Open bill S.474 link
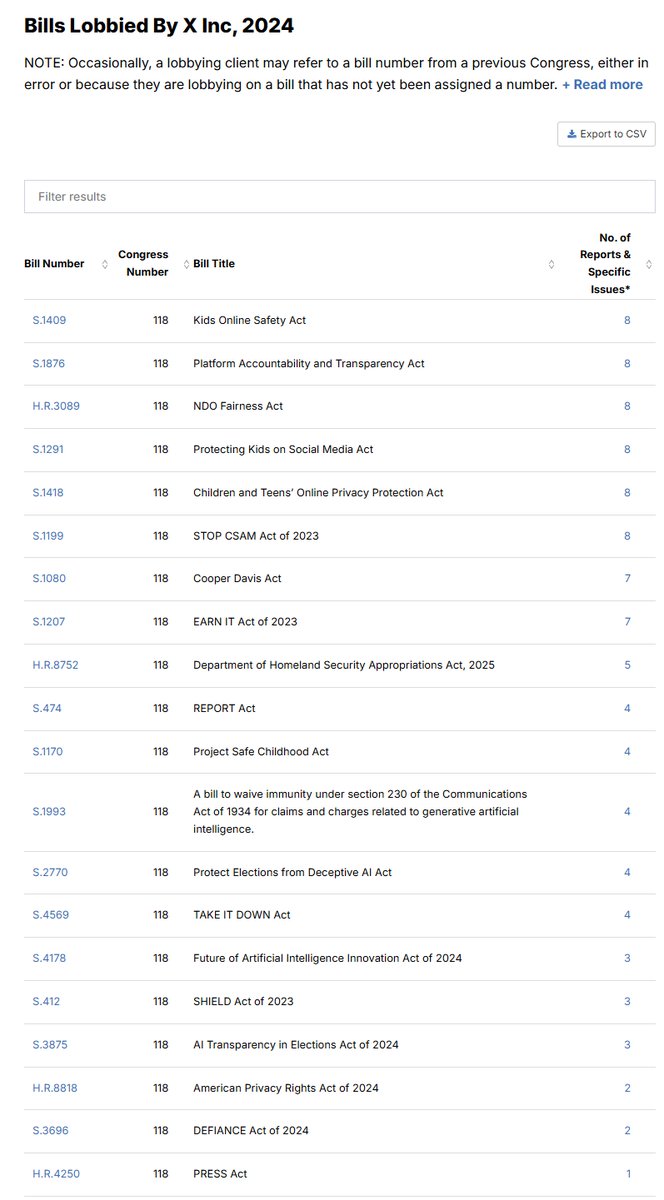This screenshot has width=664, height=1200. coord(46,709)
